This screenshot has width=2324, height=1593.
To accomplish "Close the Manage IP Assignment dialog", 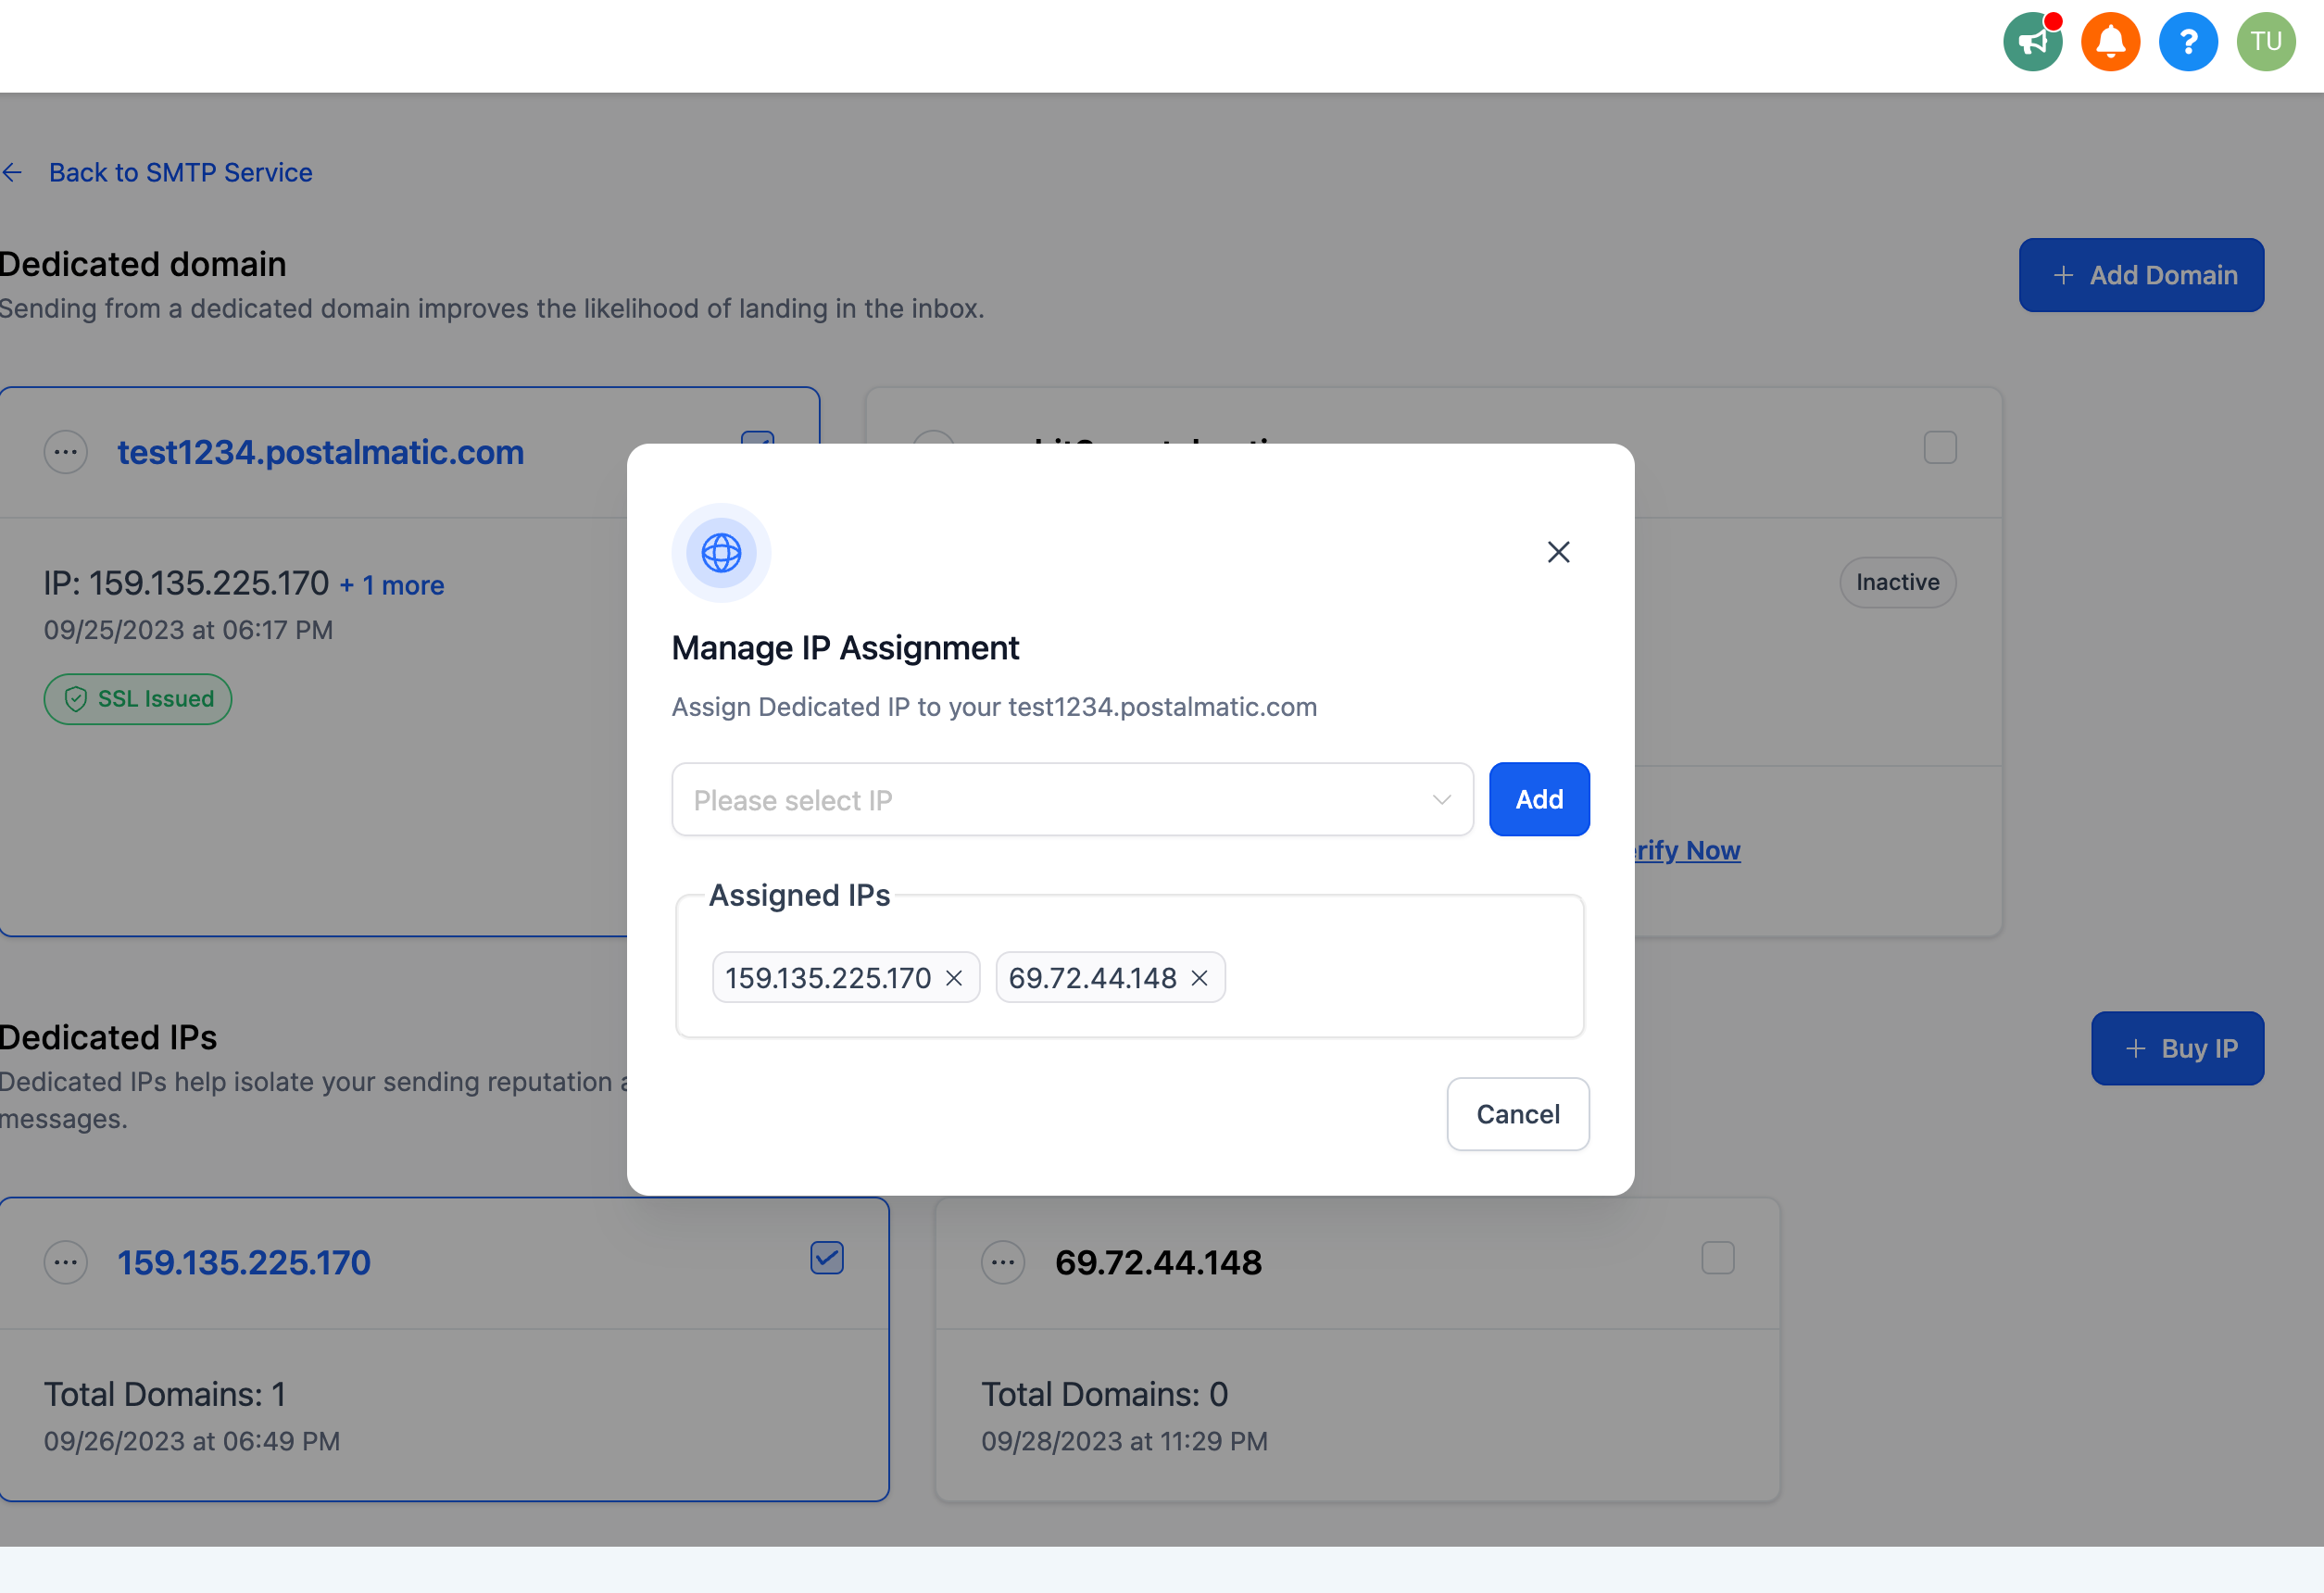I will (x=1558, y=552).
